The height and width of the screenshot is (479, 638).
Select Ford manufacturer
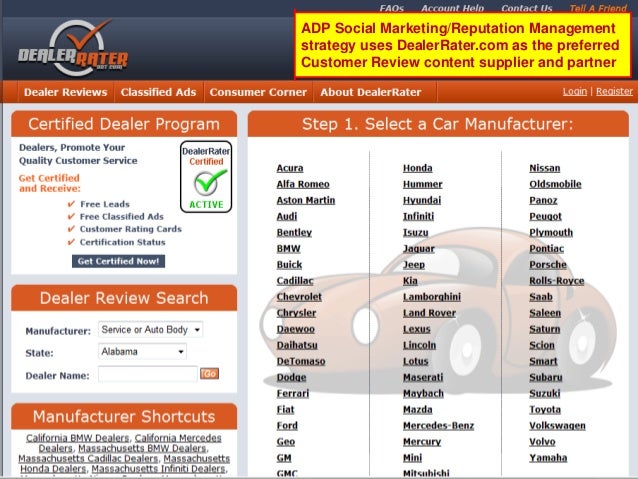287,426
